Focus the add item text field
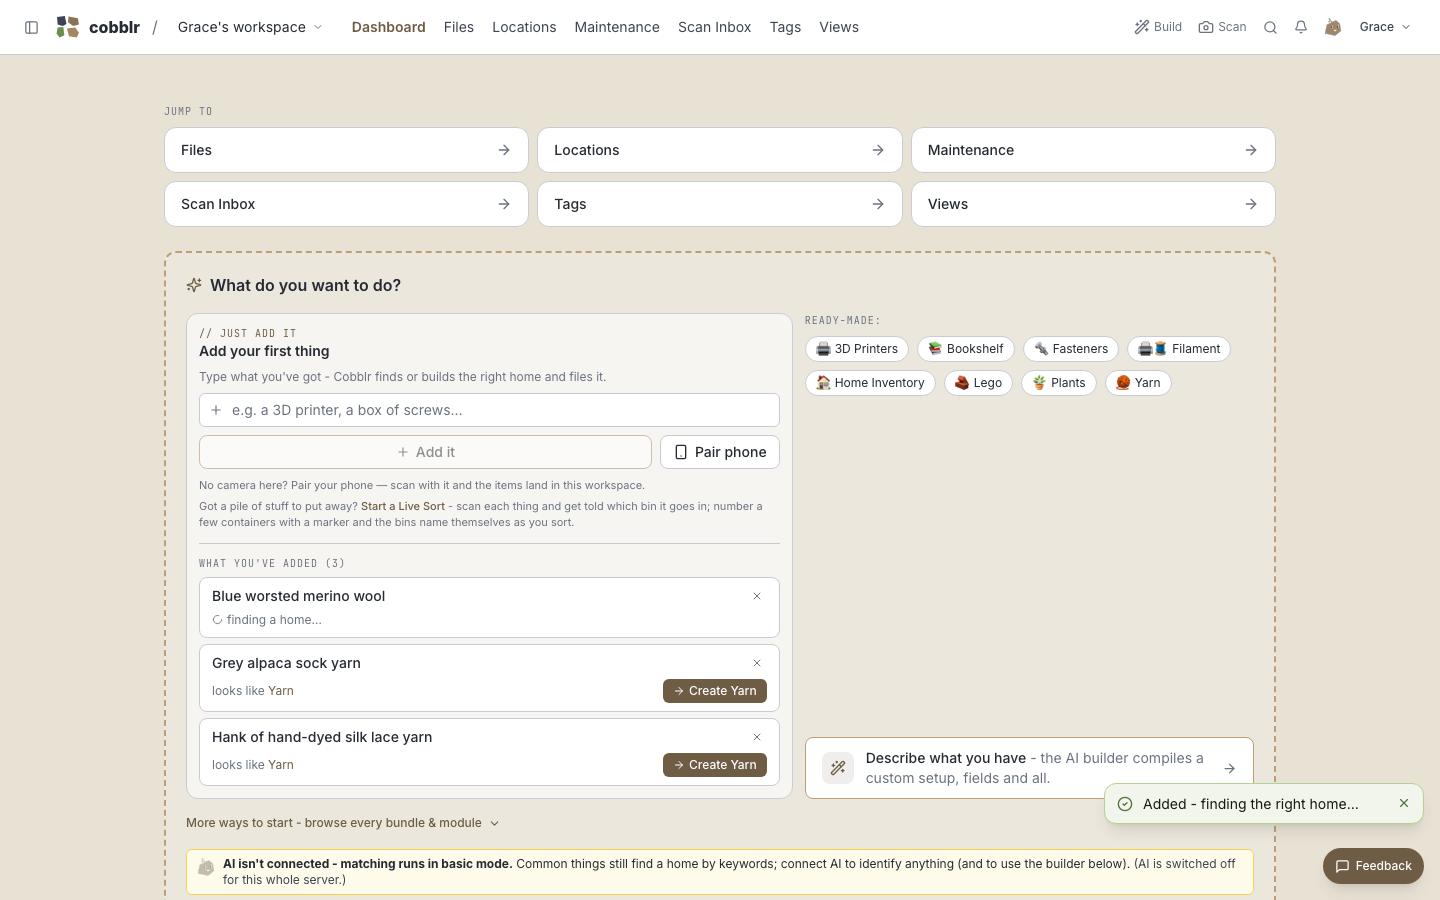This screenshot has height=900, width=1440. coord(489,410)
